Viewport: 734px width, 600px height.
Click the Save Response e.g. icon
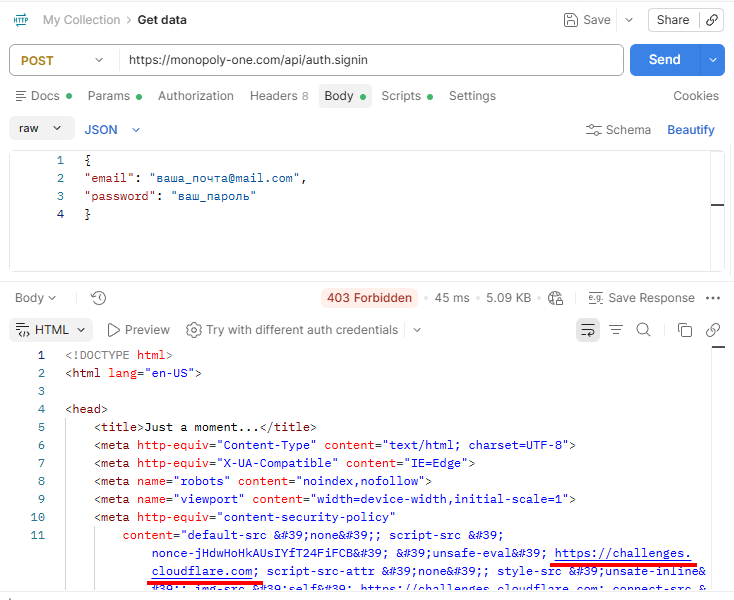click(x=595, y=298)
